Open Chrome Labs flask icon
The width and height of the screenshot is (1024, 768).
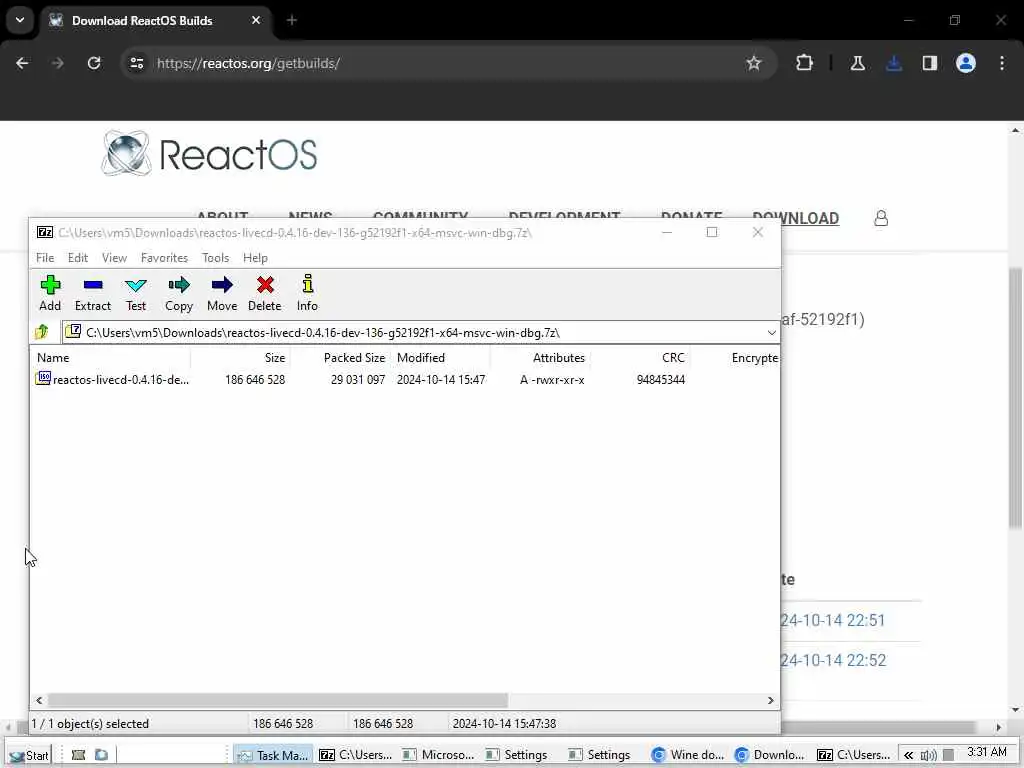pos(857,63)
